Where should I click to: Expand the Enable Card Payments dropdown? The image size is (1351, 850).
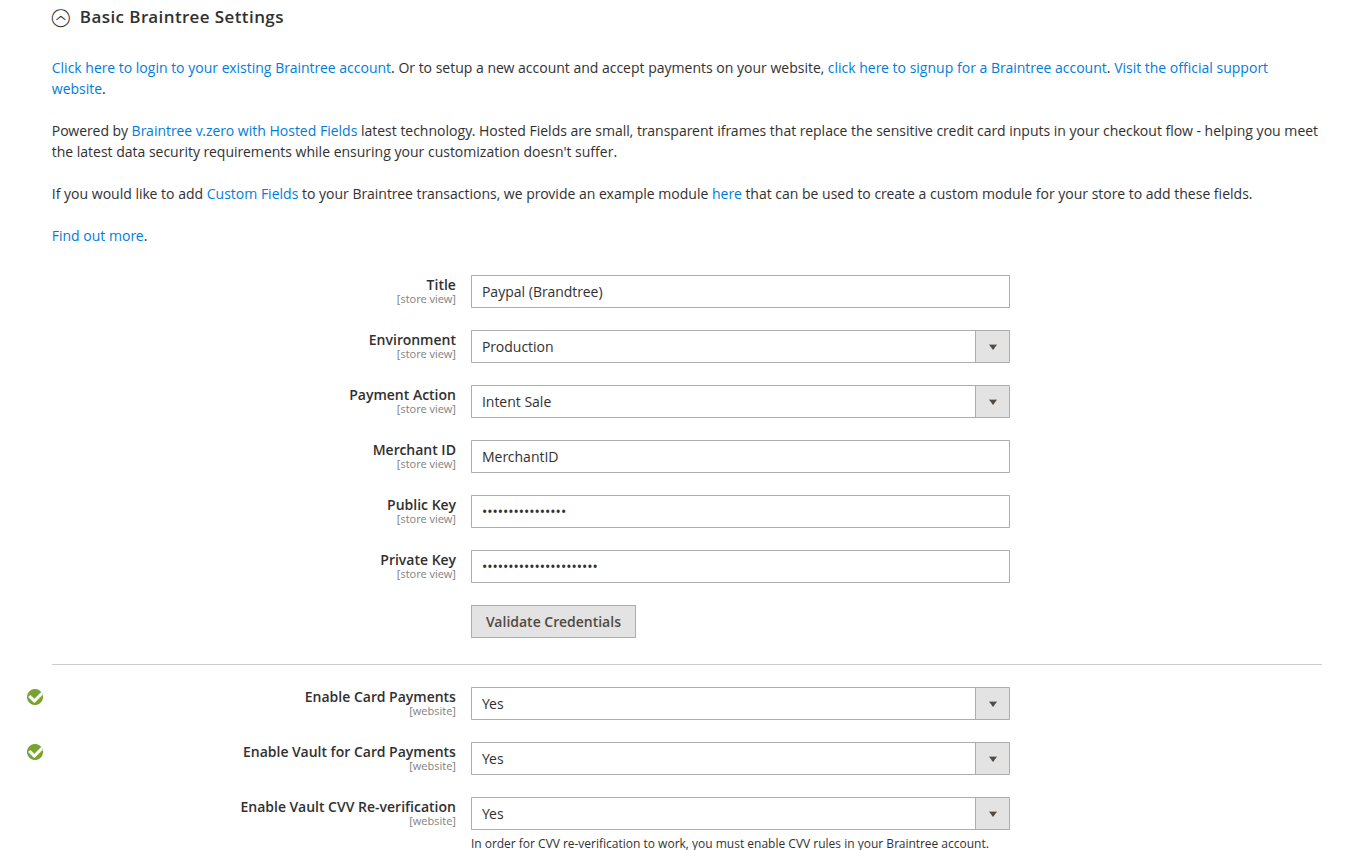739,704
